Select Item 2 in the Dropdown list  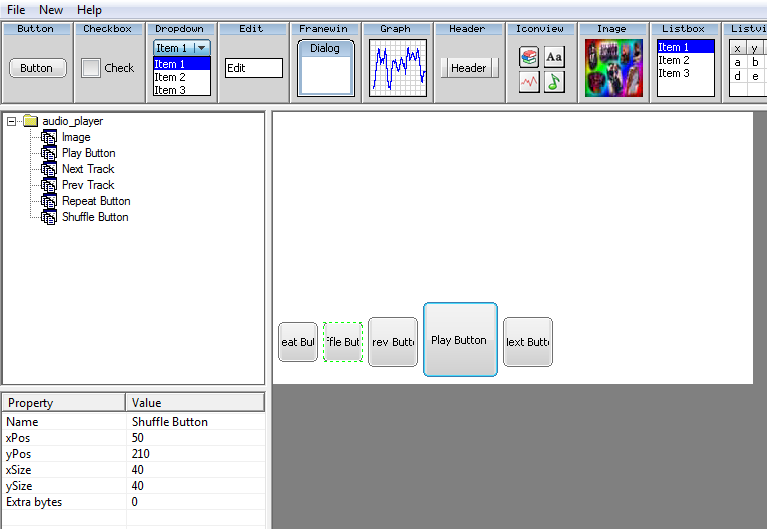coord(170,77)
